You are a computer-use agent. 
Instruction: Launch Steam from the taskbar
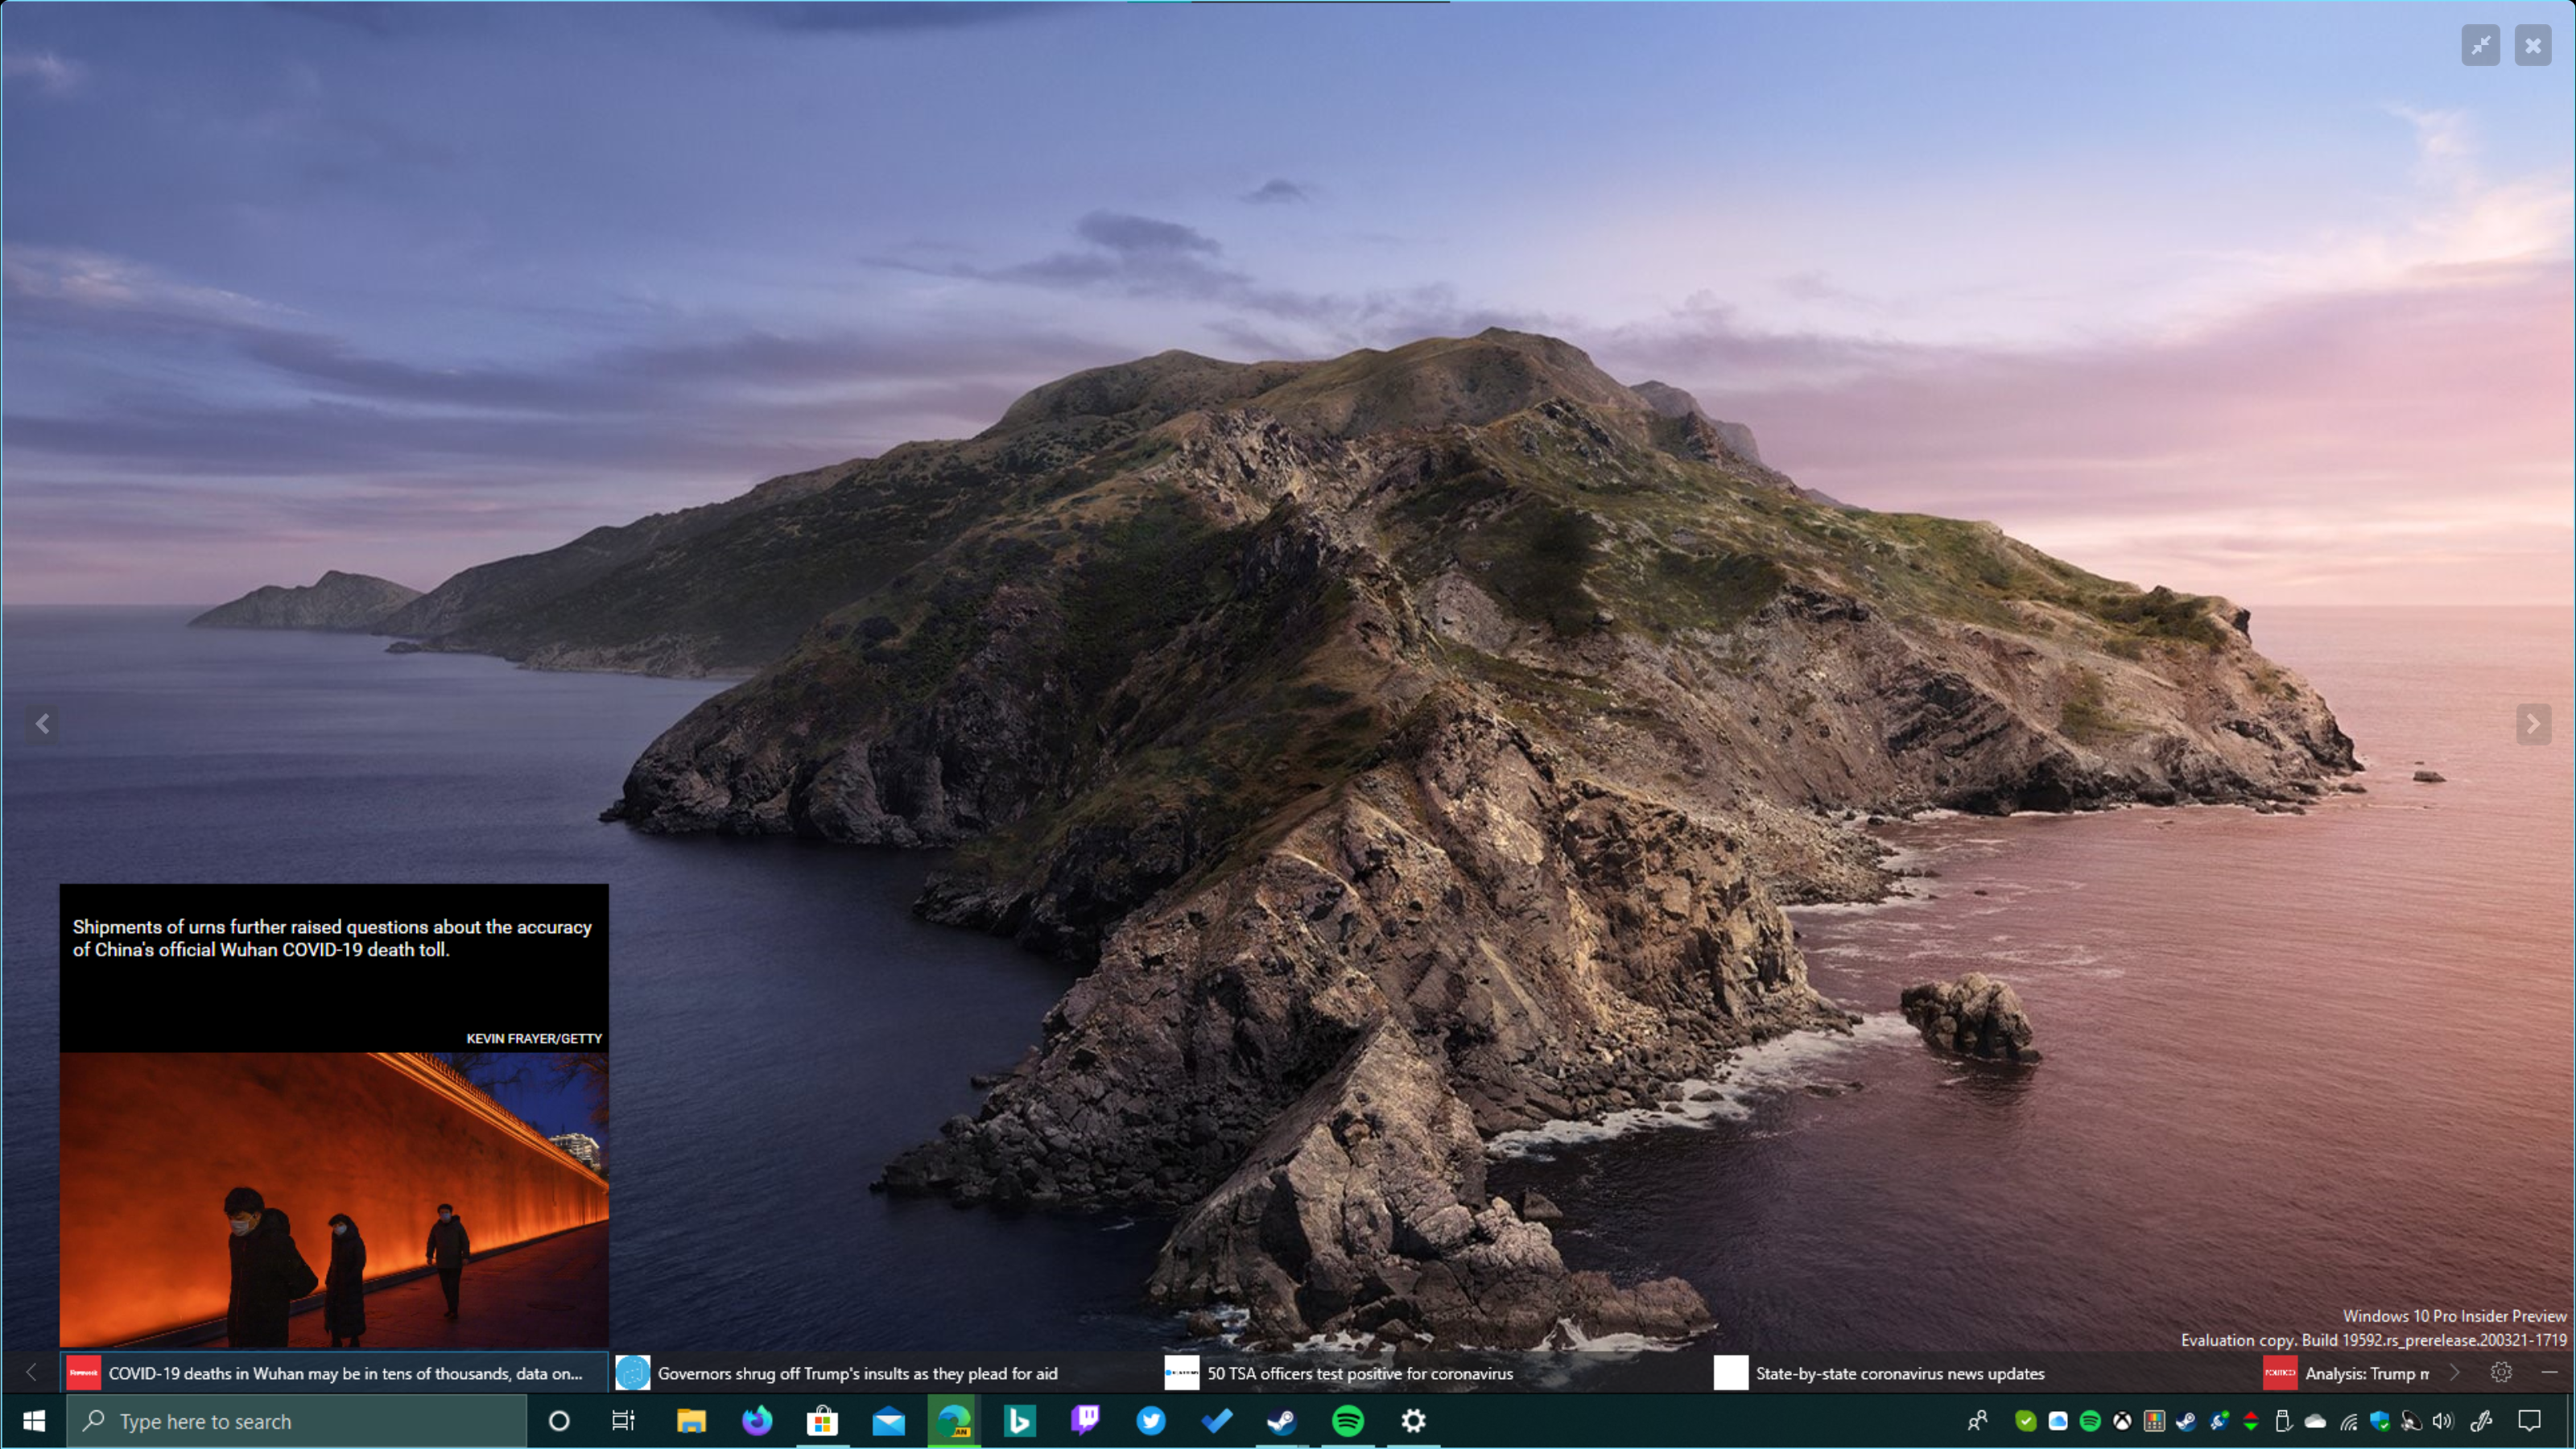pos(1282,1421)
